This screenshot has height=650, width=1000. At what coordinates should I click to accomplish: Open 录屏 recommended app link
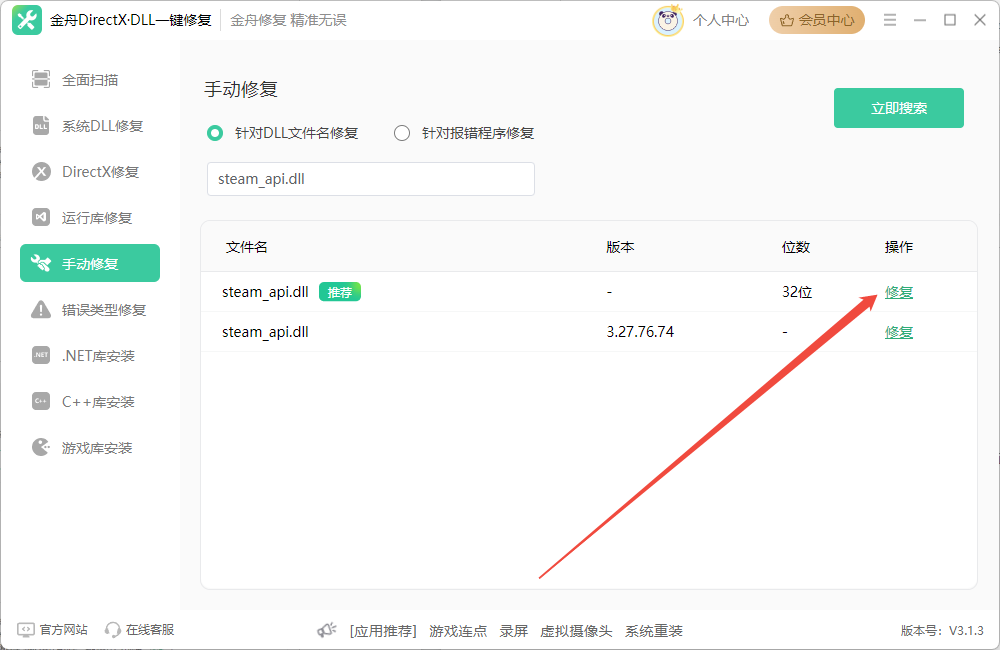pos(513,631)
